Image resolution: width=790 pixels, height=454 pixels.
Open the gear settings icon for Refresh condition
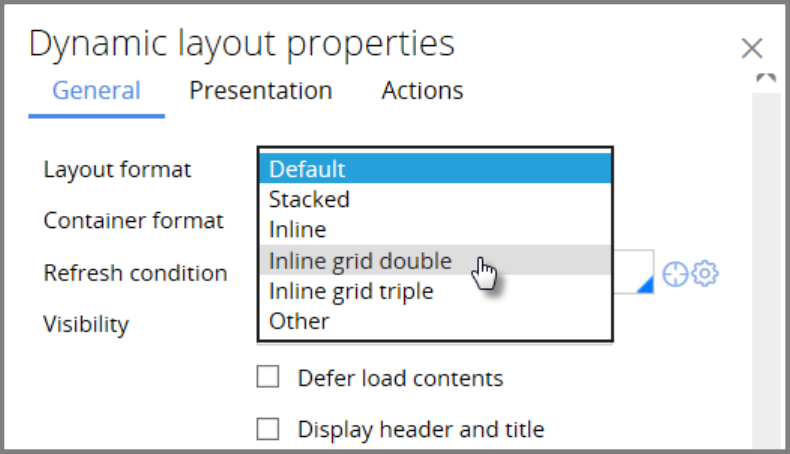pos(706,273)
